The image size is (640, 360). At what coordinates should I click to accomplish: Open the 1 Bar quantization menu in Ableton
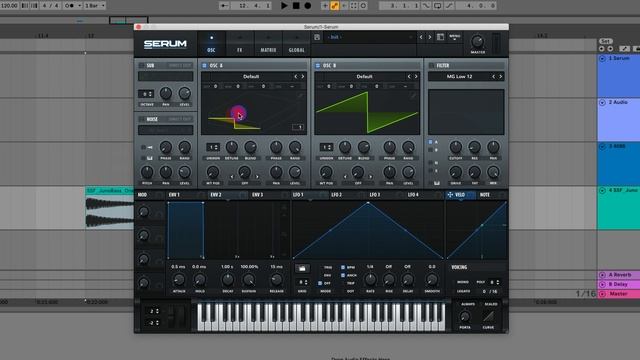click(x=95, y=6)
